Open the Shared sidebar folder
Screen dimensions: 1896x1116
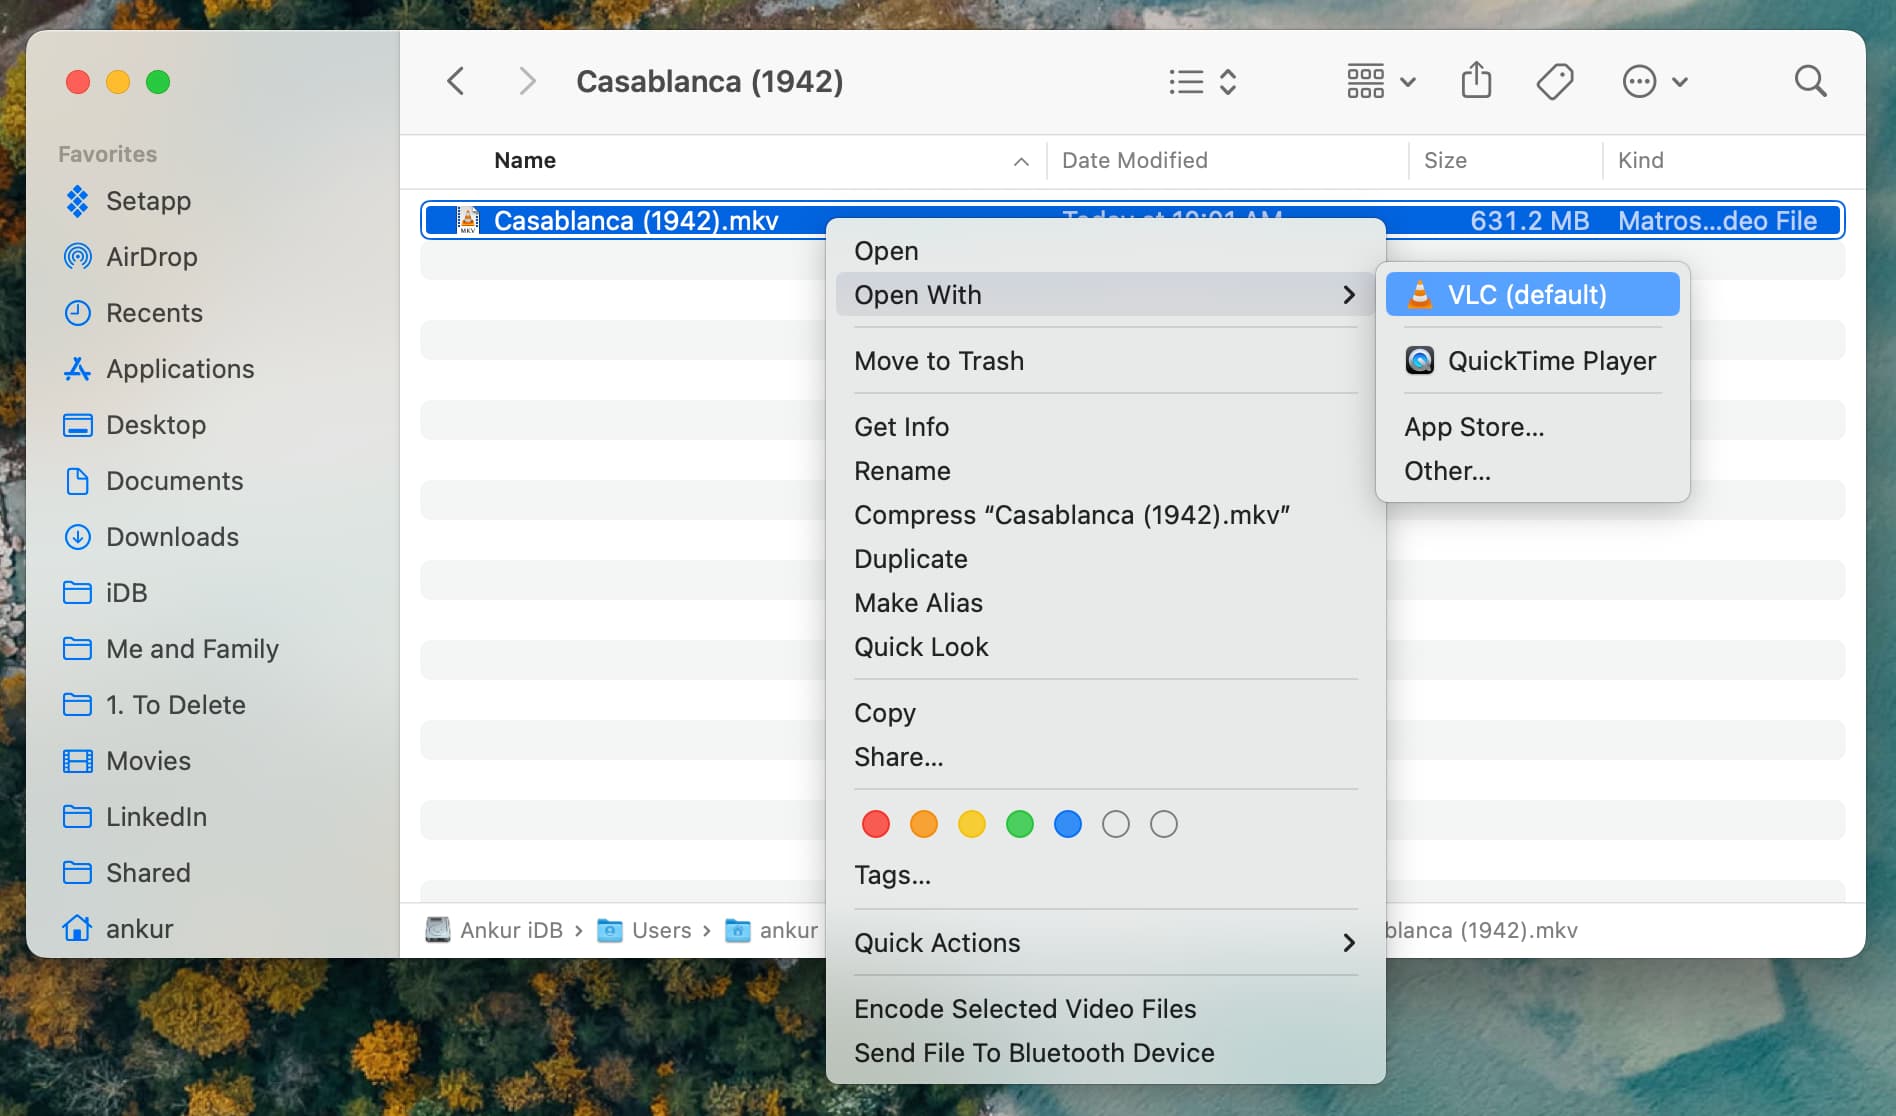(x=126, y=873)
